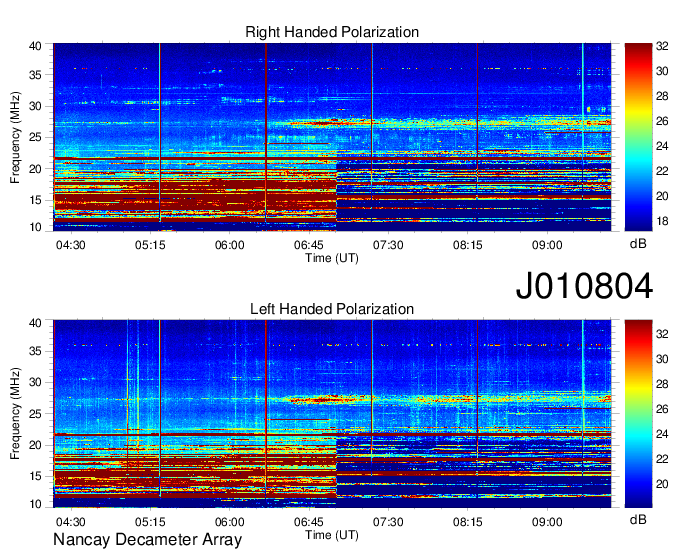
Task: Click the 'Left Handed Polarization' plot title
Action: tap(332, 309)
